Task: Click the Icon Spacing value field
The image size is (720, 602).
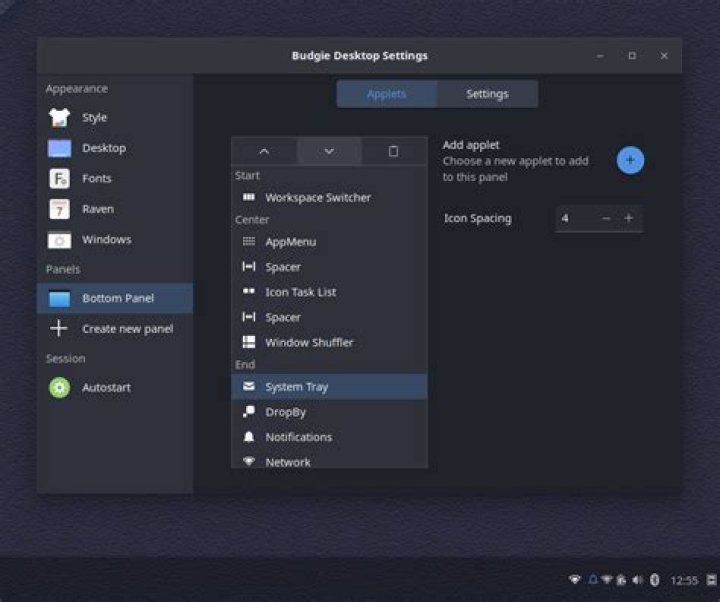Action: click(x=576, y=218)
